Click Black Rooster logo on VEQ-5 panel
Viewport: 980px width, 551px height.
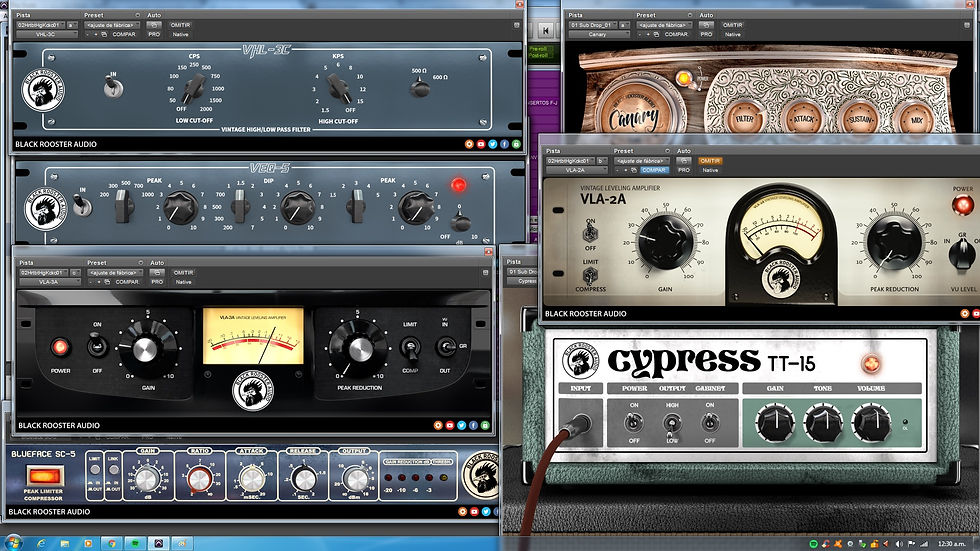click(45, 209)
